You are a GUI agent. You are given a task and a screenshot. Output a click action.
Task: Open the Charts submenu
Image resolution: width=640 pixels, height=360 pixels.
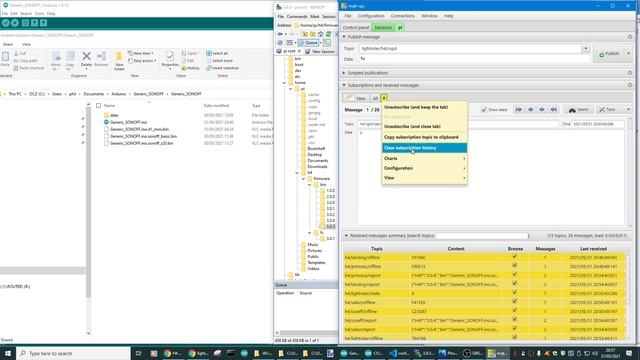[x=424, y=158]
